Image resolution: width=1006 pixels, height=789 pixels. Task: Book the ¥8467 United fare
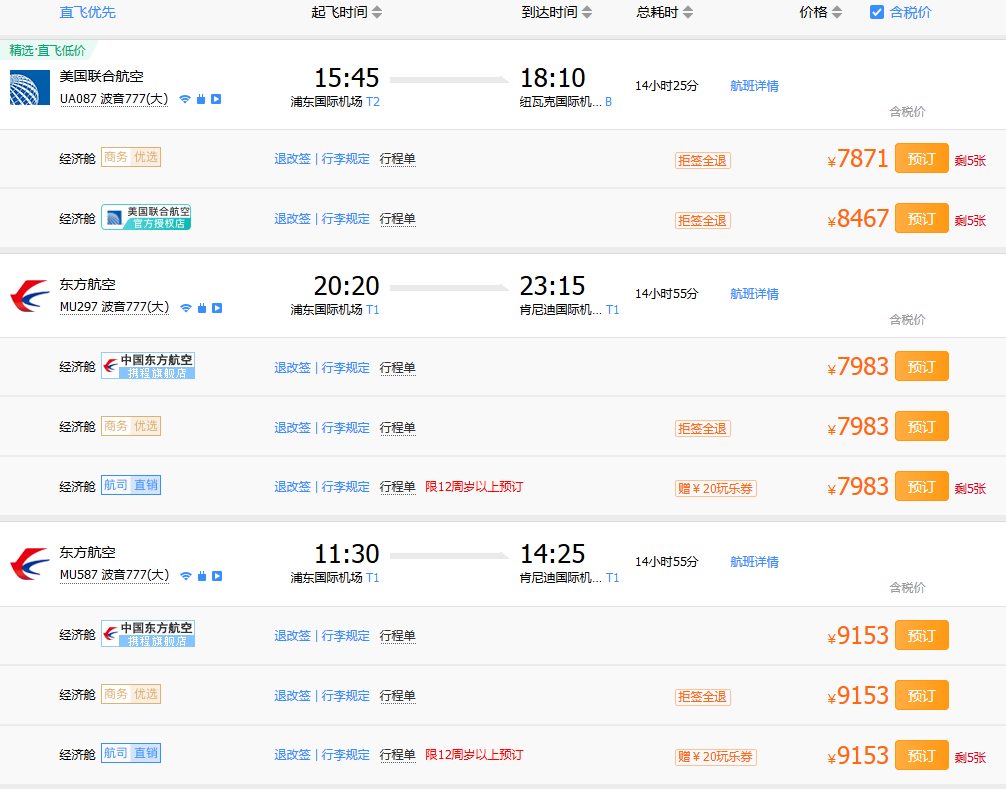pyautogui.click(x=921, y=219)
